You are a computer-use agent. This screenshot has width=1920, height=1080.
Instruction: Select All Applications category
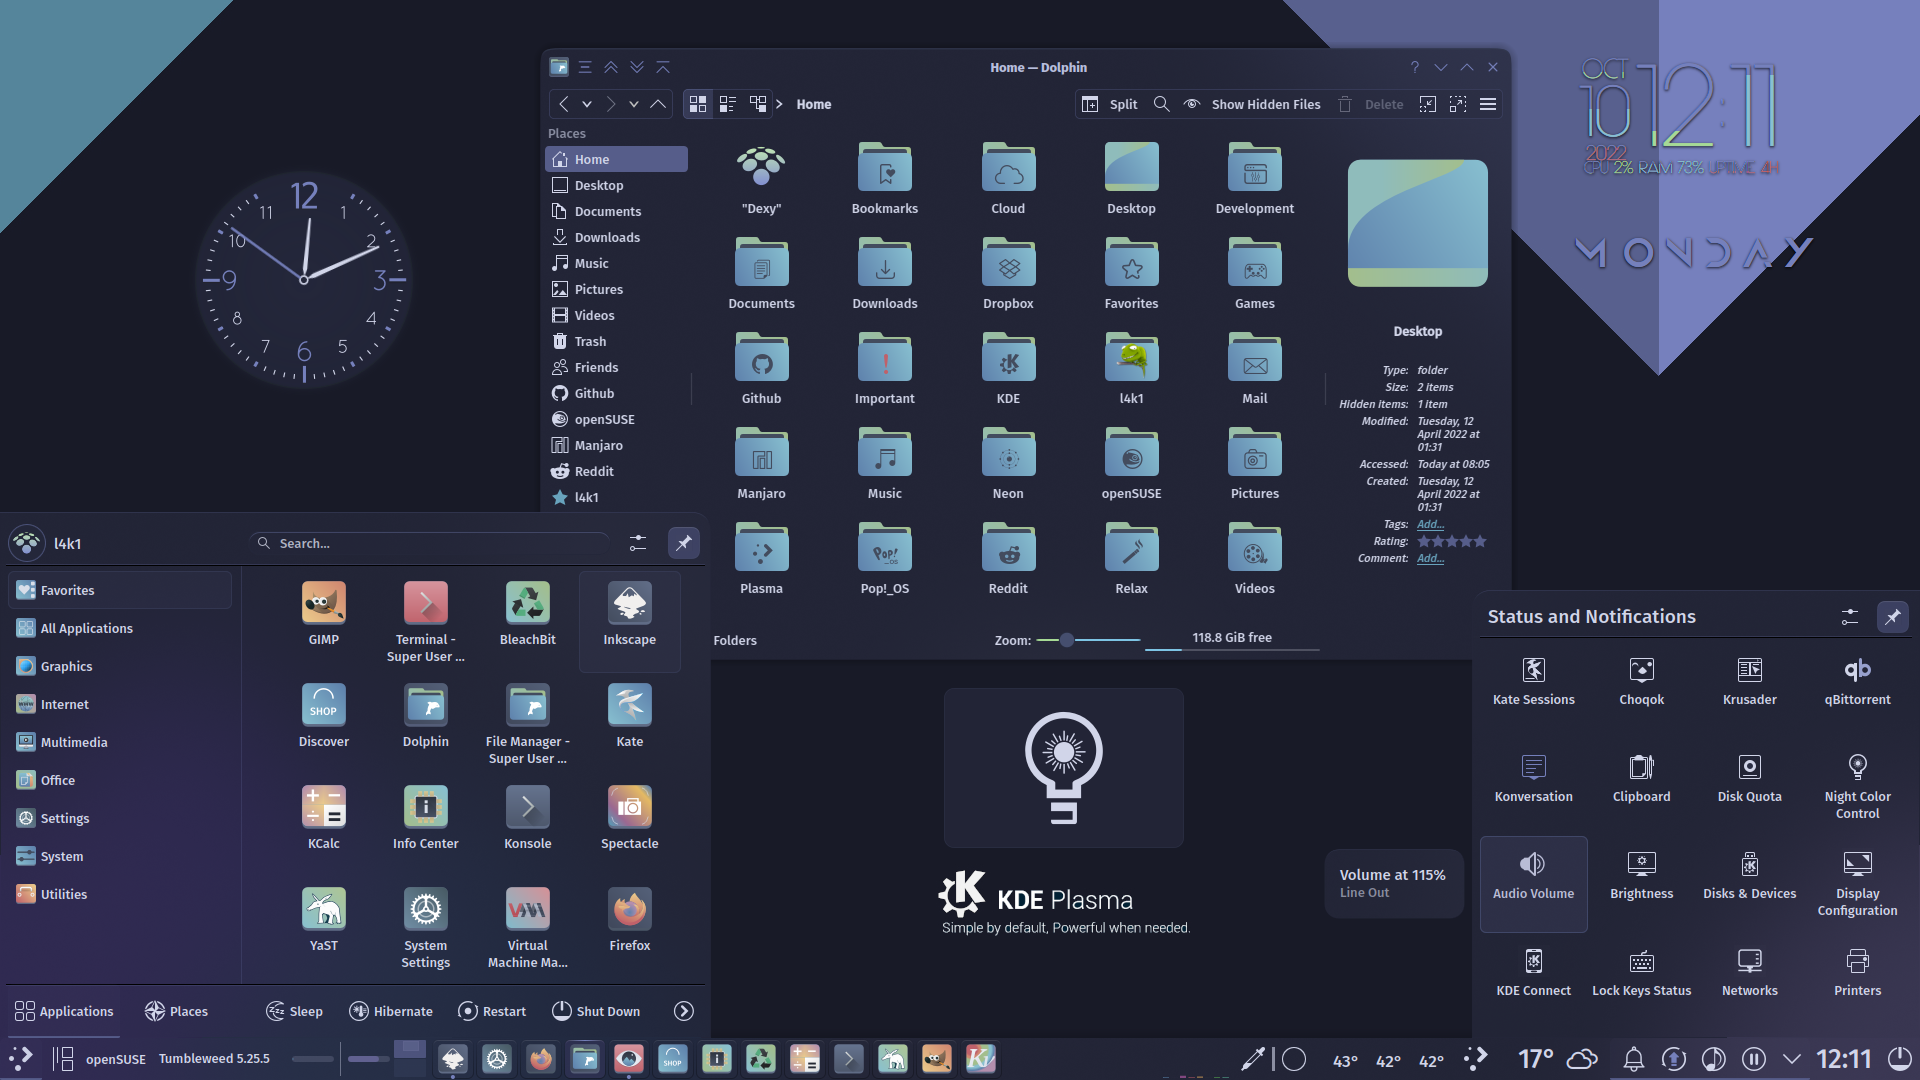coord(120,628)
